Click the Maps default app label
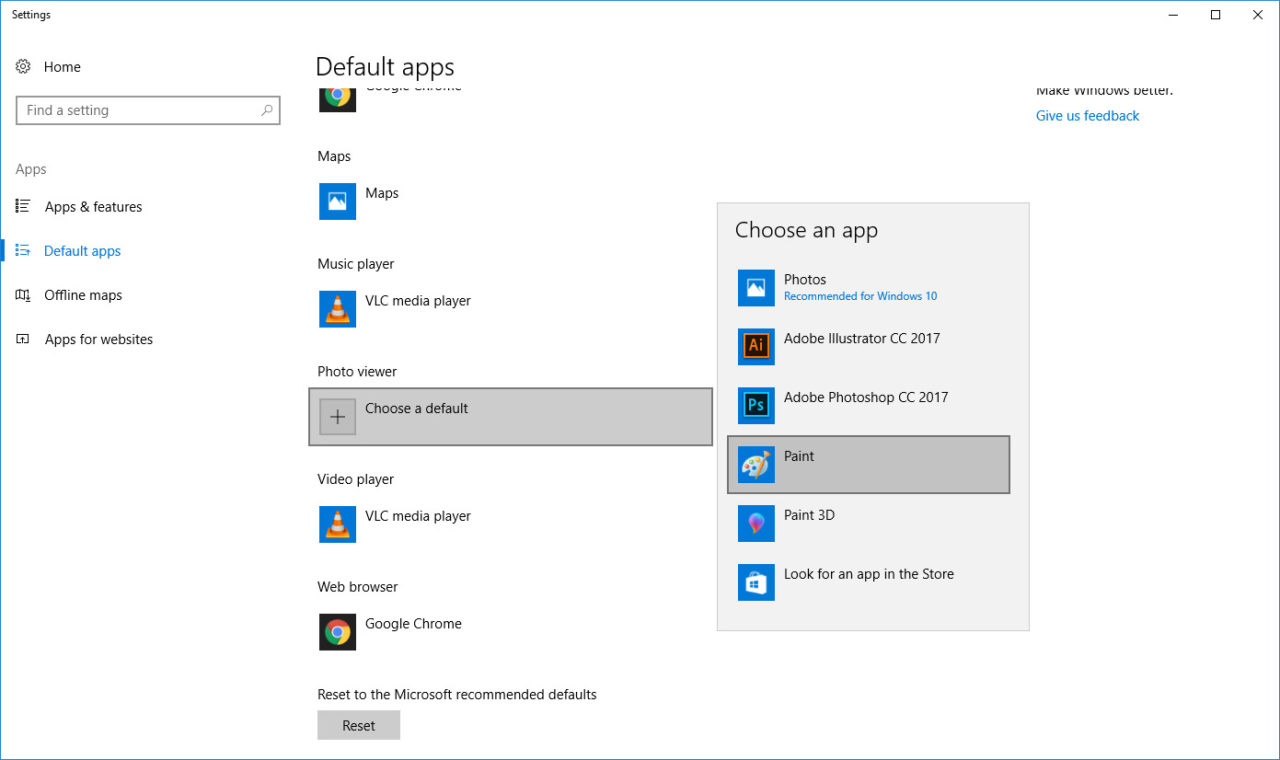Image resolution: width=1280 pixels, height=760 pixels. pos(382,193)
